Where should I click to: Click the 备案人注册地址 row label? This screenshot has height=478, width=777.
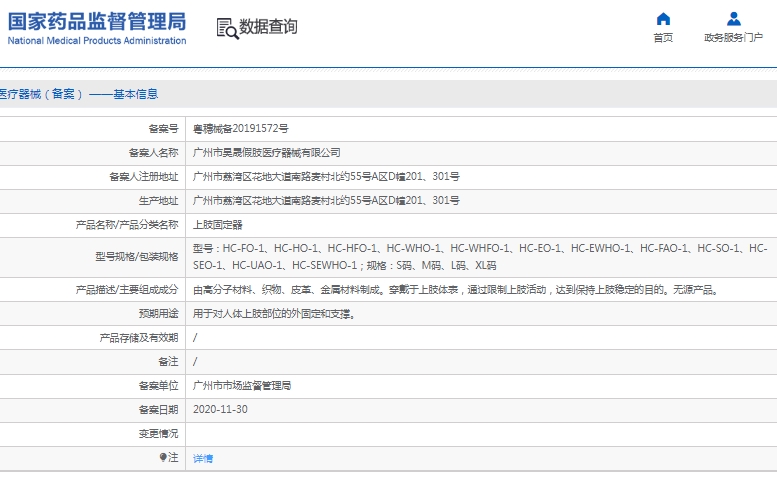pos(144,177)
